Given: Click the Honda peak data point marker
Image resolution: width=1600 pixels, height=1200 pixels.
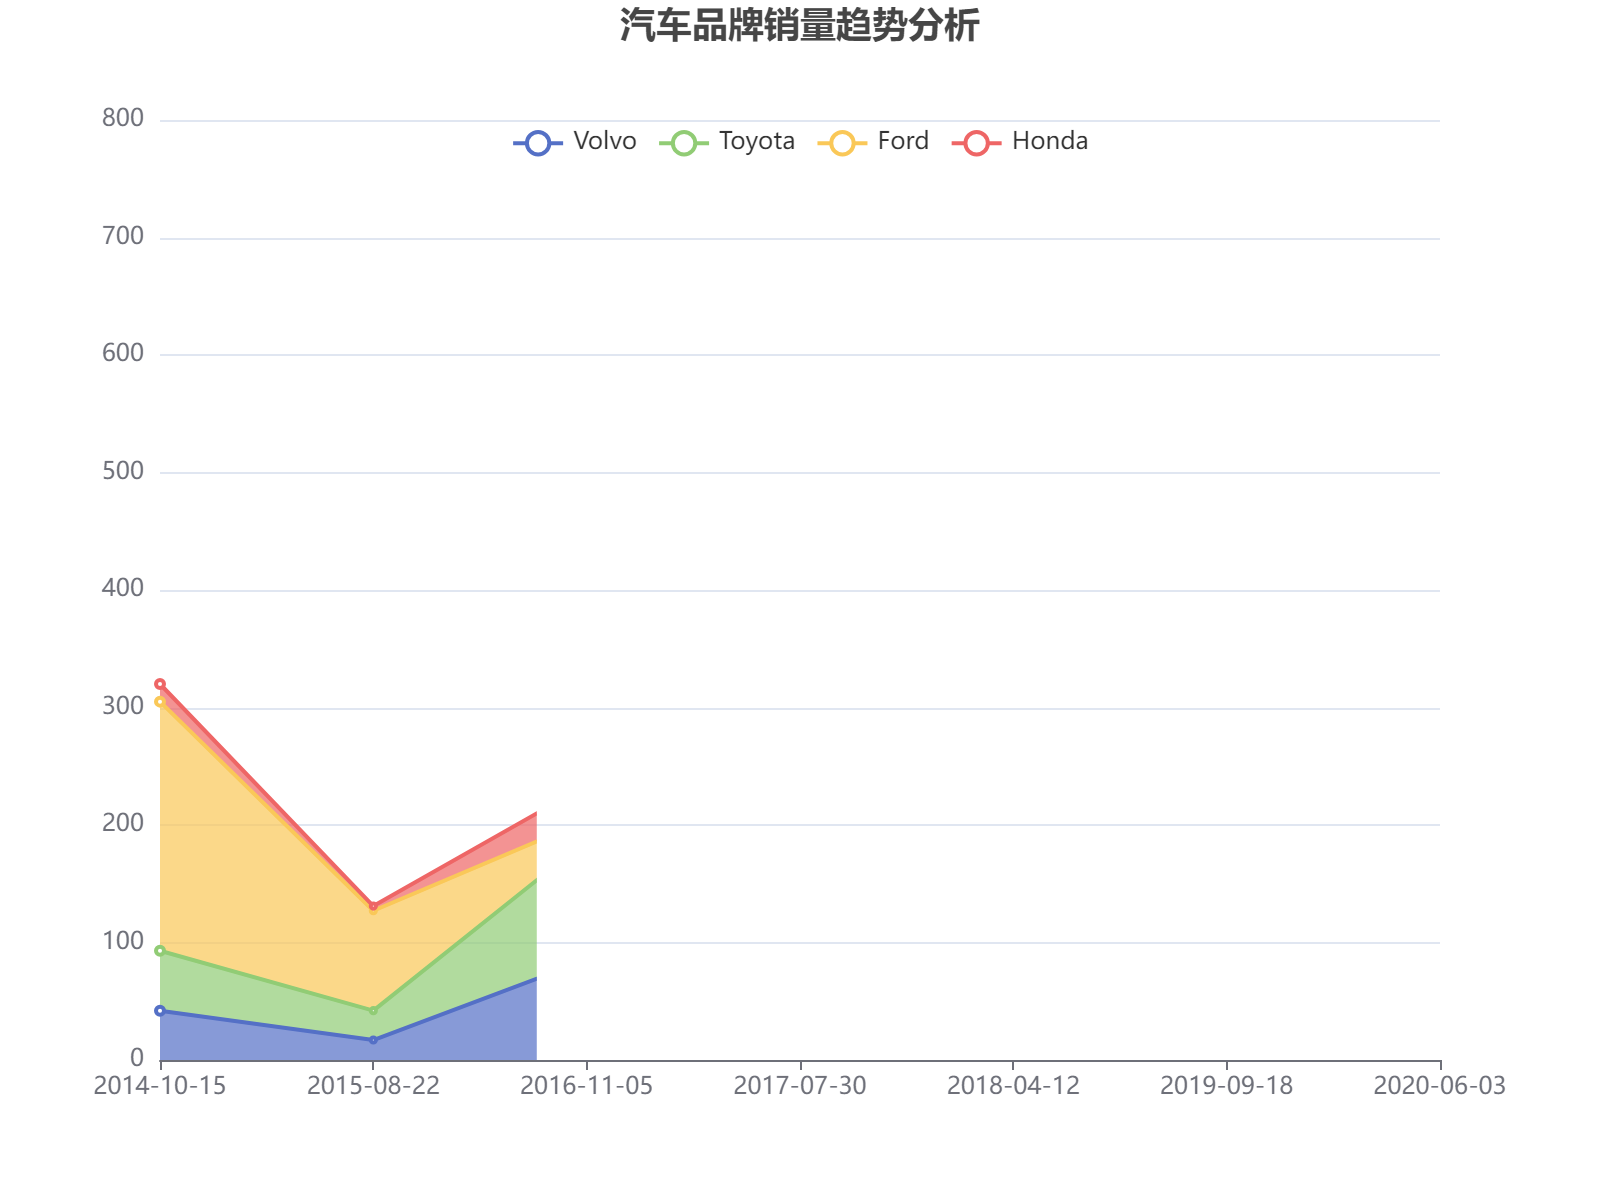Looking at the screenshot, I should coord(160,683).
